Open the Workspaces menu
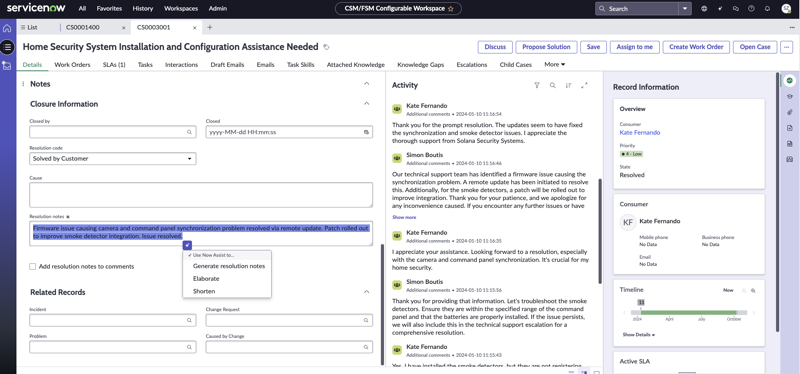 (x=181, y=9)
